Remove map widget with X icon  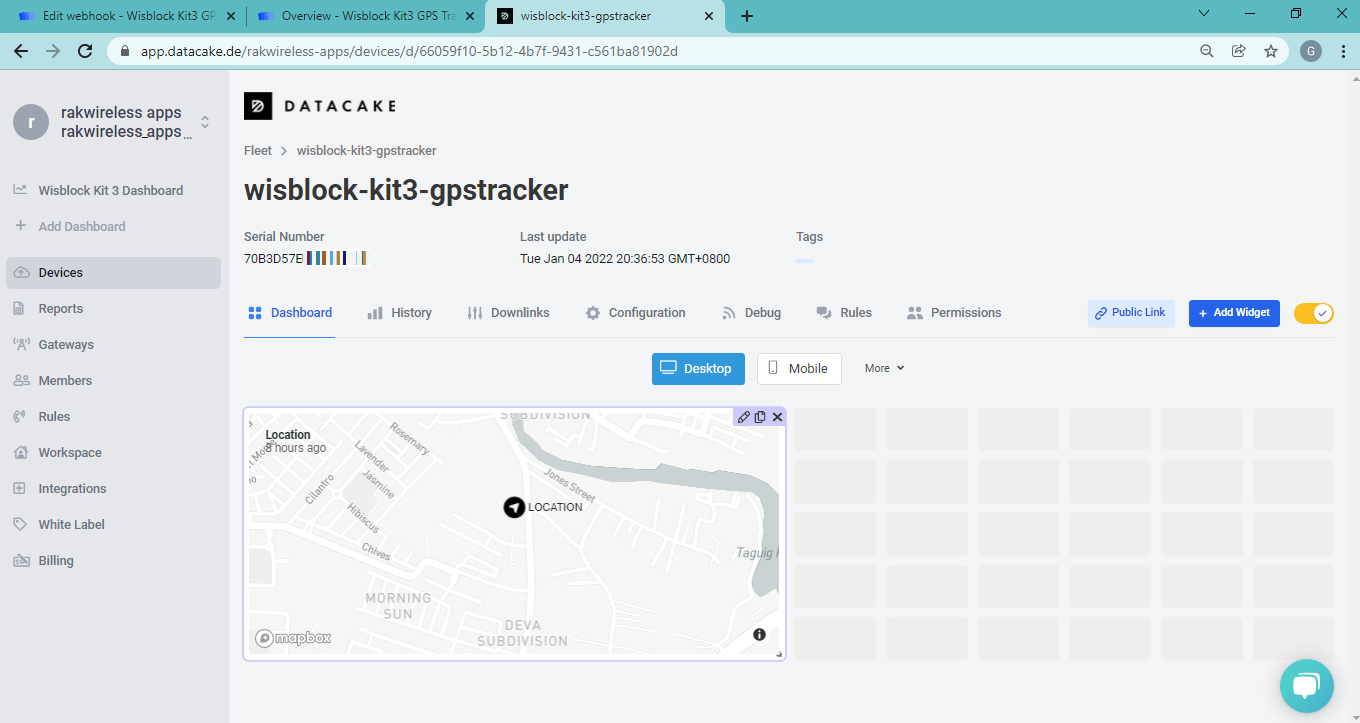777,417
